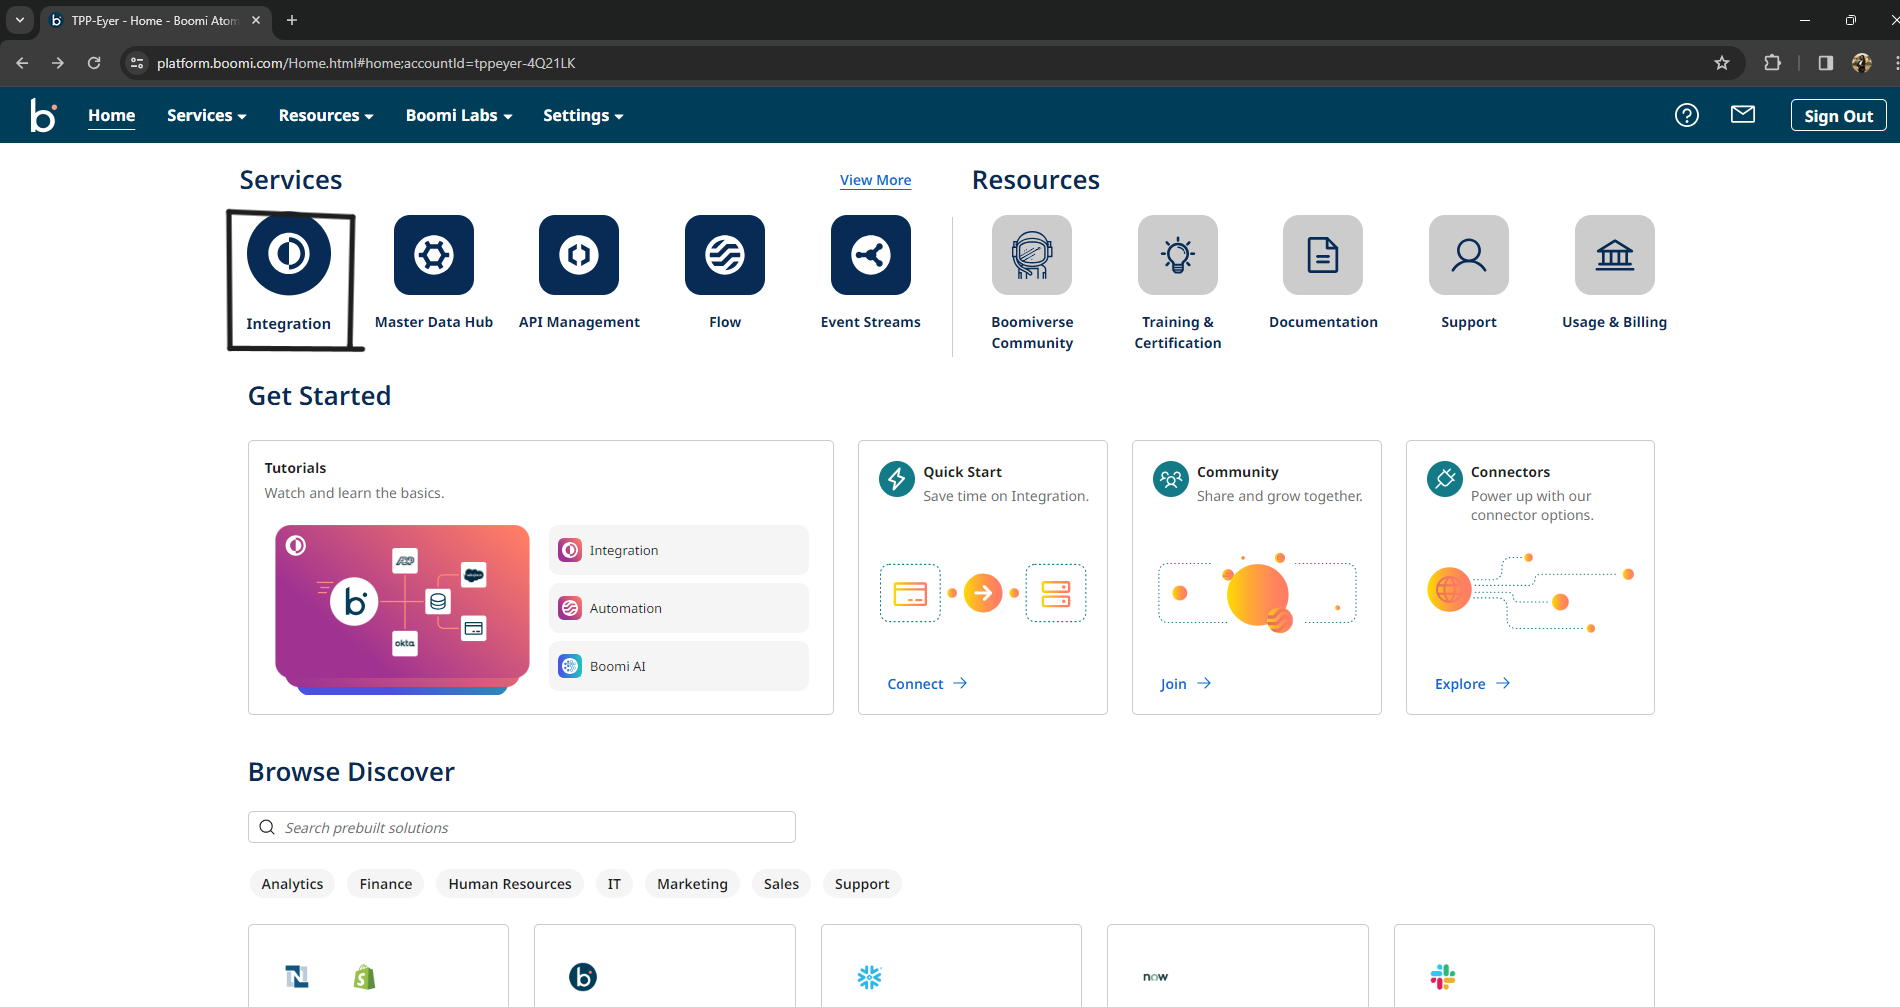Viewport: 1900px width, 1007px height.
Task: Expand the Services dropdown
Action: [205, 115]
